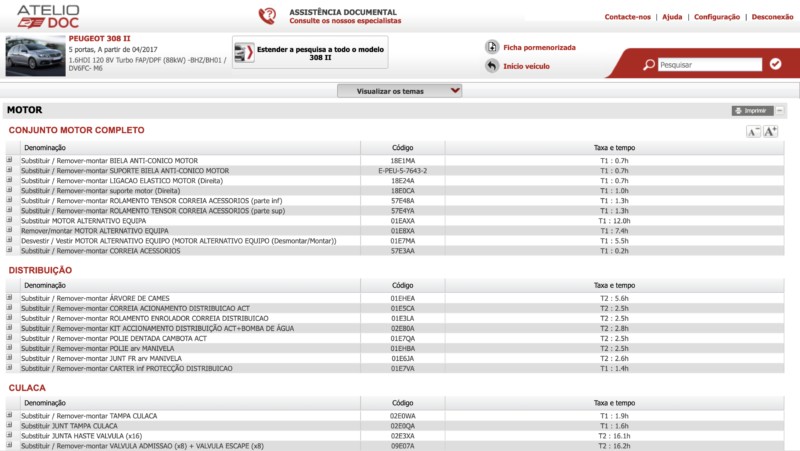800x451 pixels.
Task: Expand the POLIE DENTADA CAMBOTA ACT row
Action: (9, 338)
